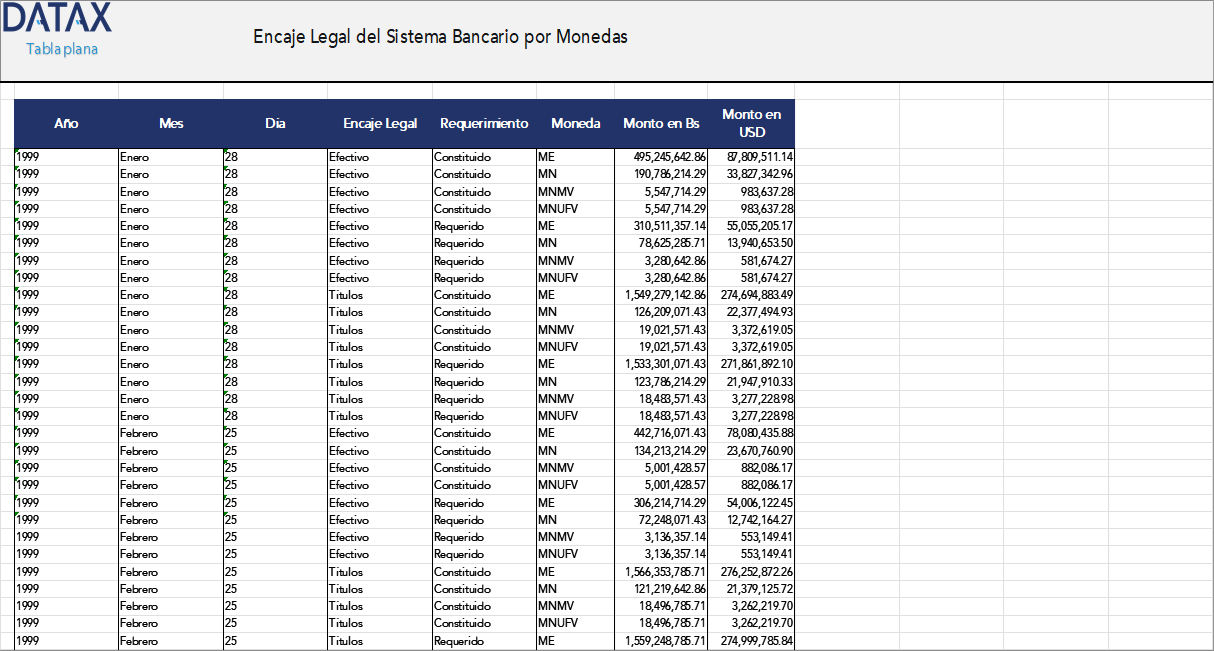Select the Dia column header

tap(275, 123)
